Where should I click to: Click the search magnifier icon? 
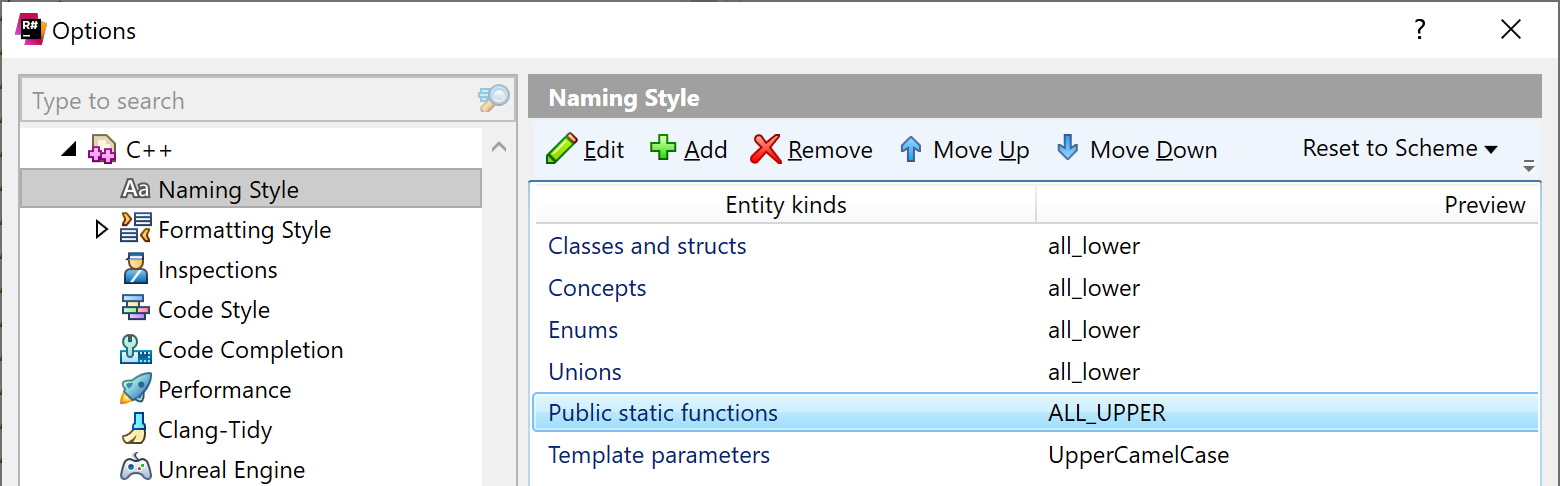point(494,99)
